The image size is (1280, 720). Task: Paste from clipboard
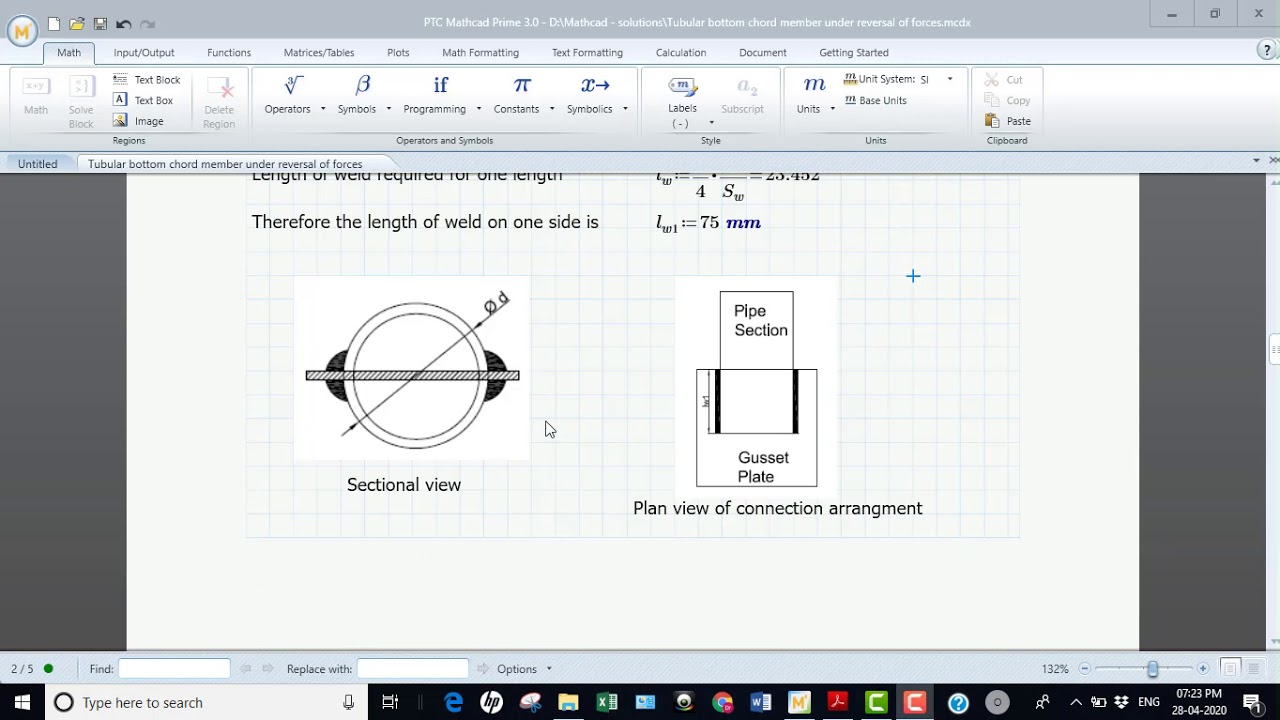(x=1008, y=121)
